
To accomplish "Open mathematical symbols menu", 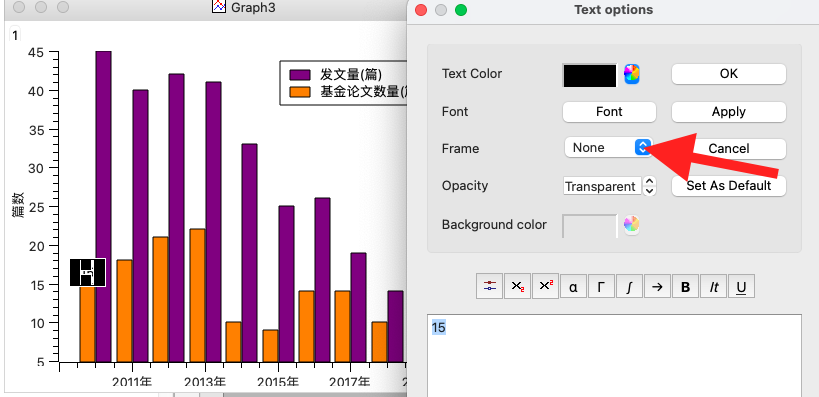I will pyautogui.click(x=630, y=286).
